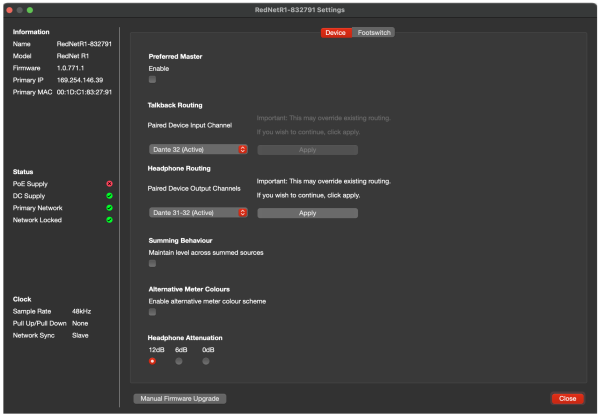Viewport: 600px width, 417px height.
Task: Click the Firmware version 1.0.771.1
Action: click(70, 68)
